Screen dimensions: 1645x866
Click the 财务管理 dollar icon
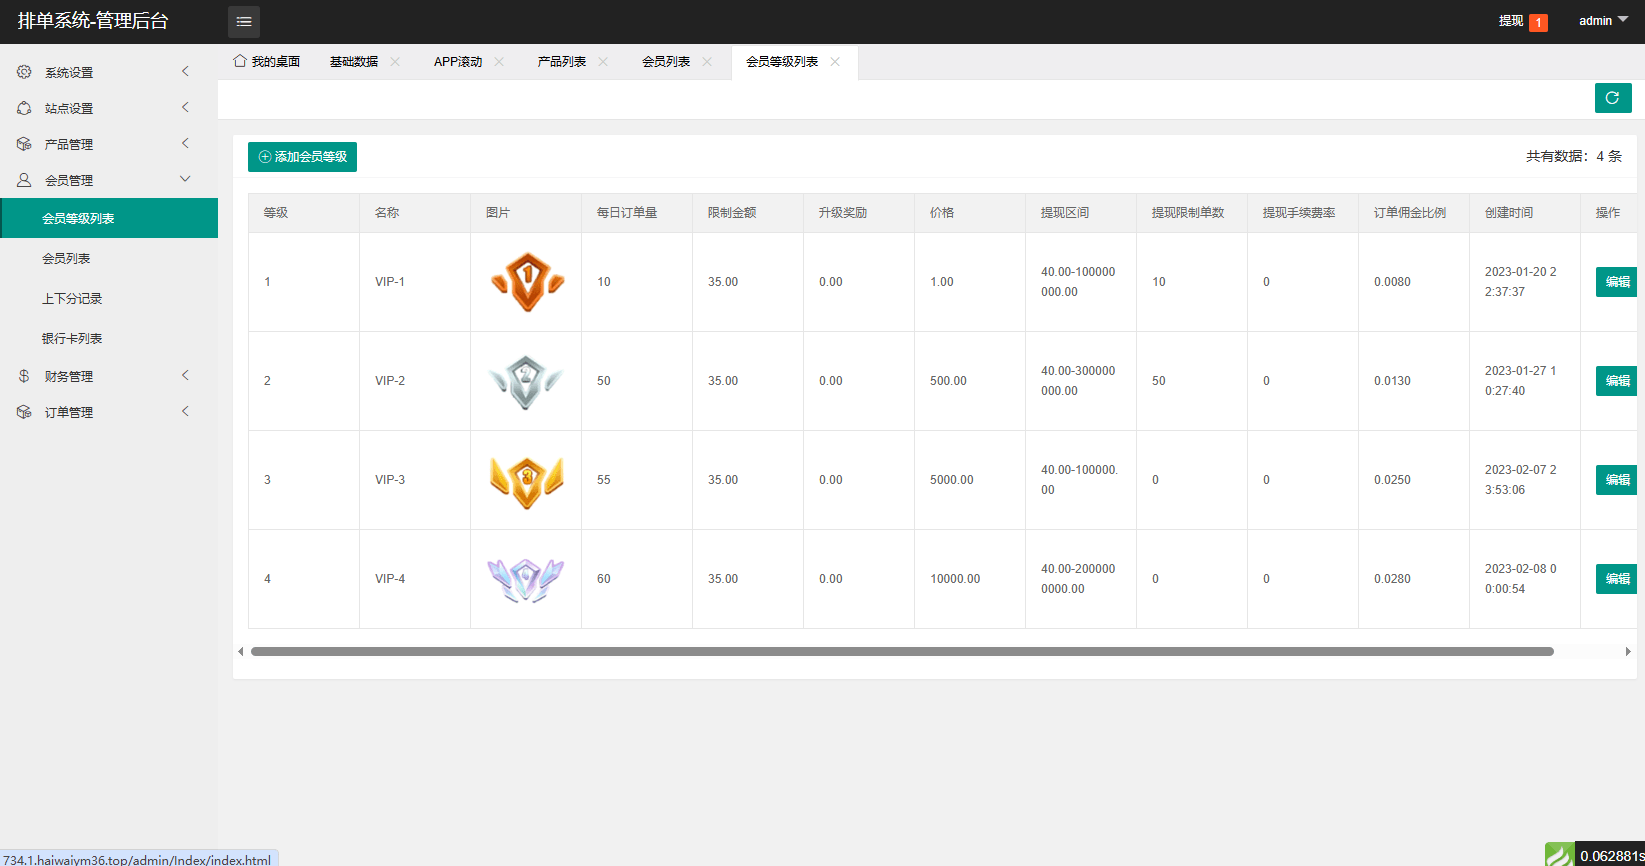[24, 376]
